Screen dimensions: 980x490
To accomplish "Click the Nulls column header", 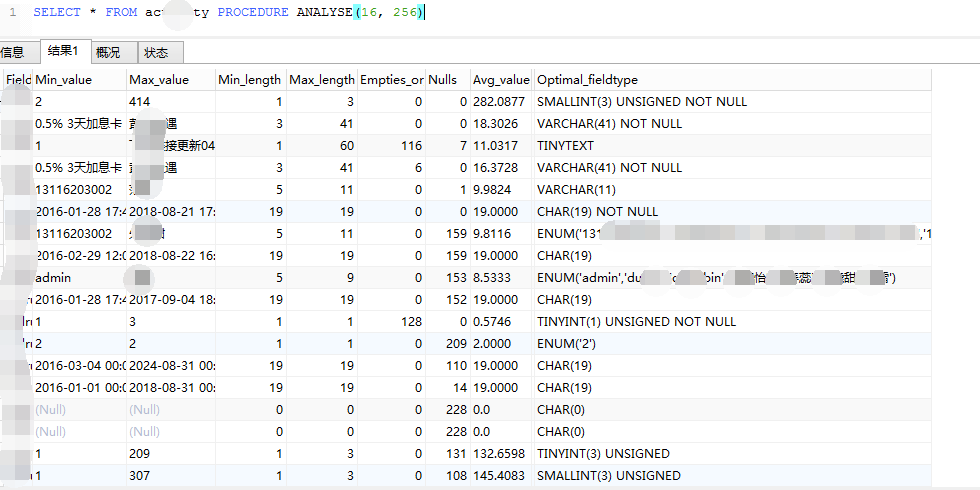I will [x=448, y=80].
